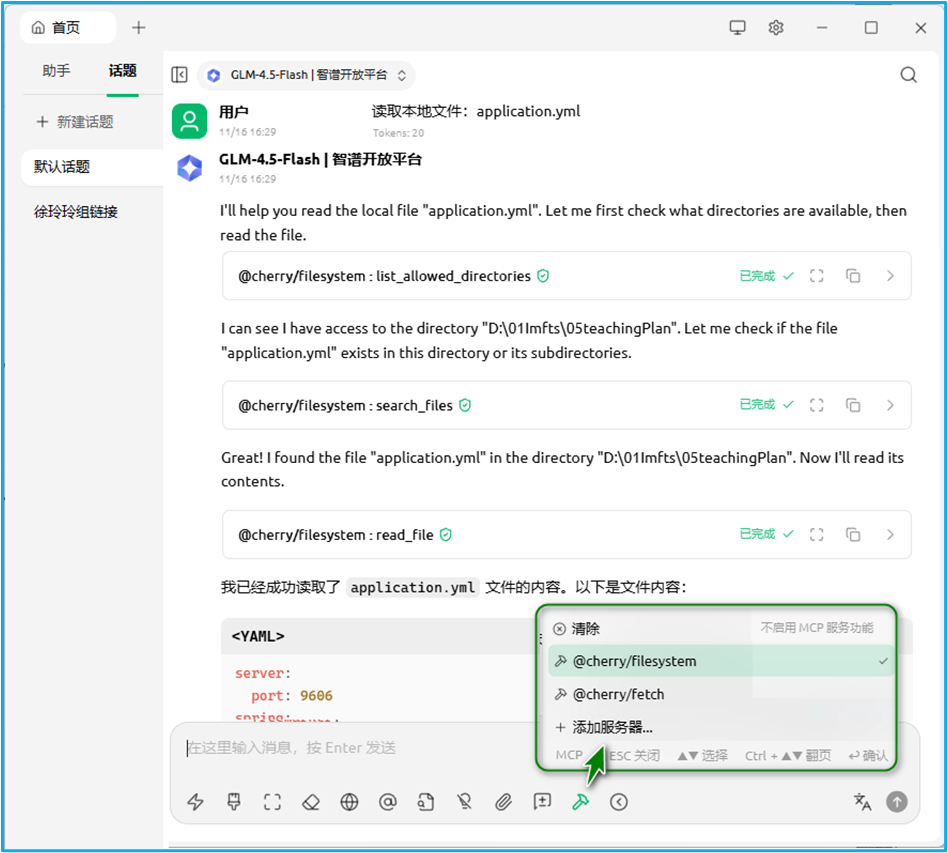The width and height of the screenshot is (948, 853).
Task: Open settings gear in title bar
Action: click(x=776, y=28)
